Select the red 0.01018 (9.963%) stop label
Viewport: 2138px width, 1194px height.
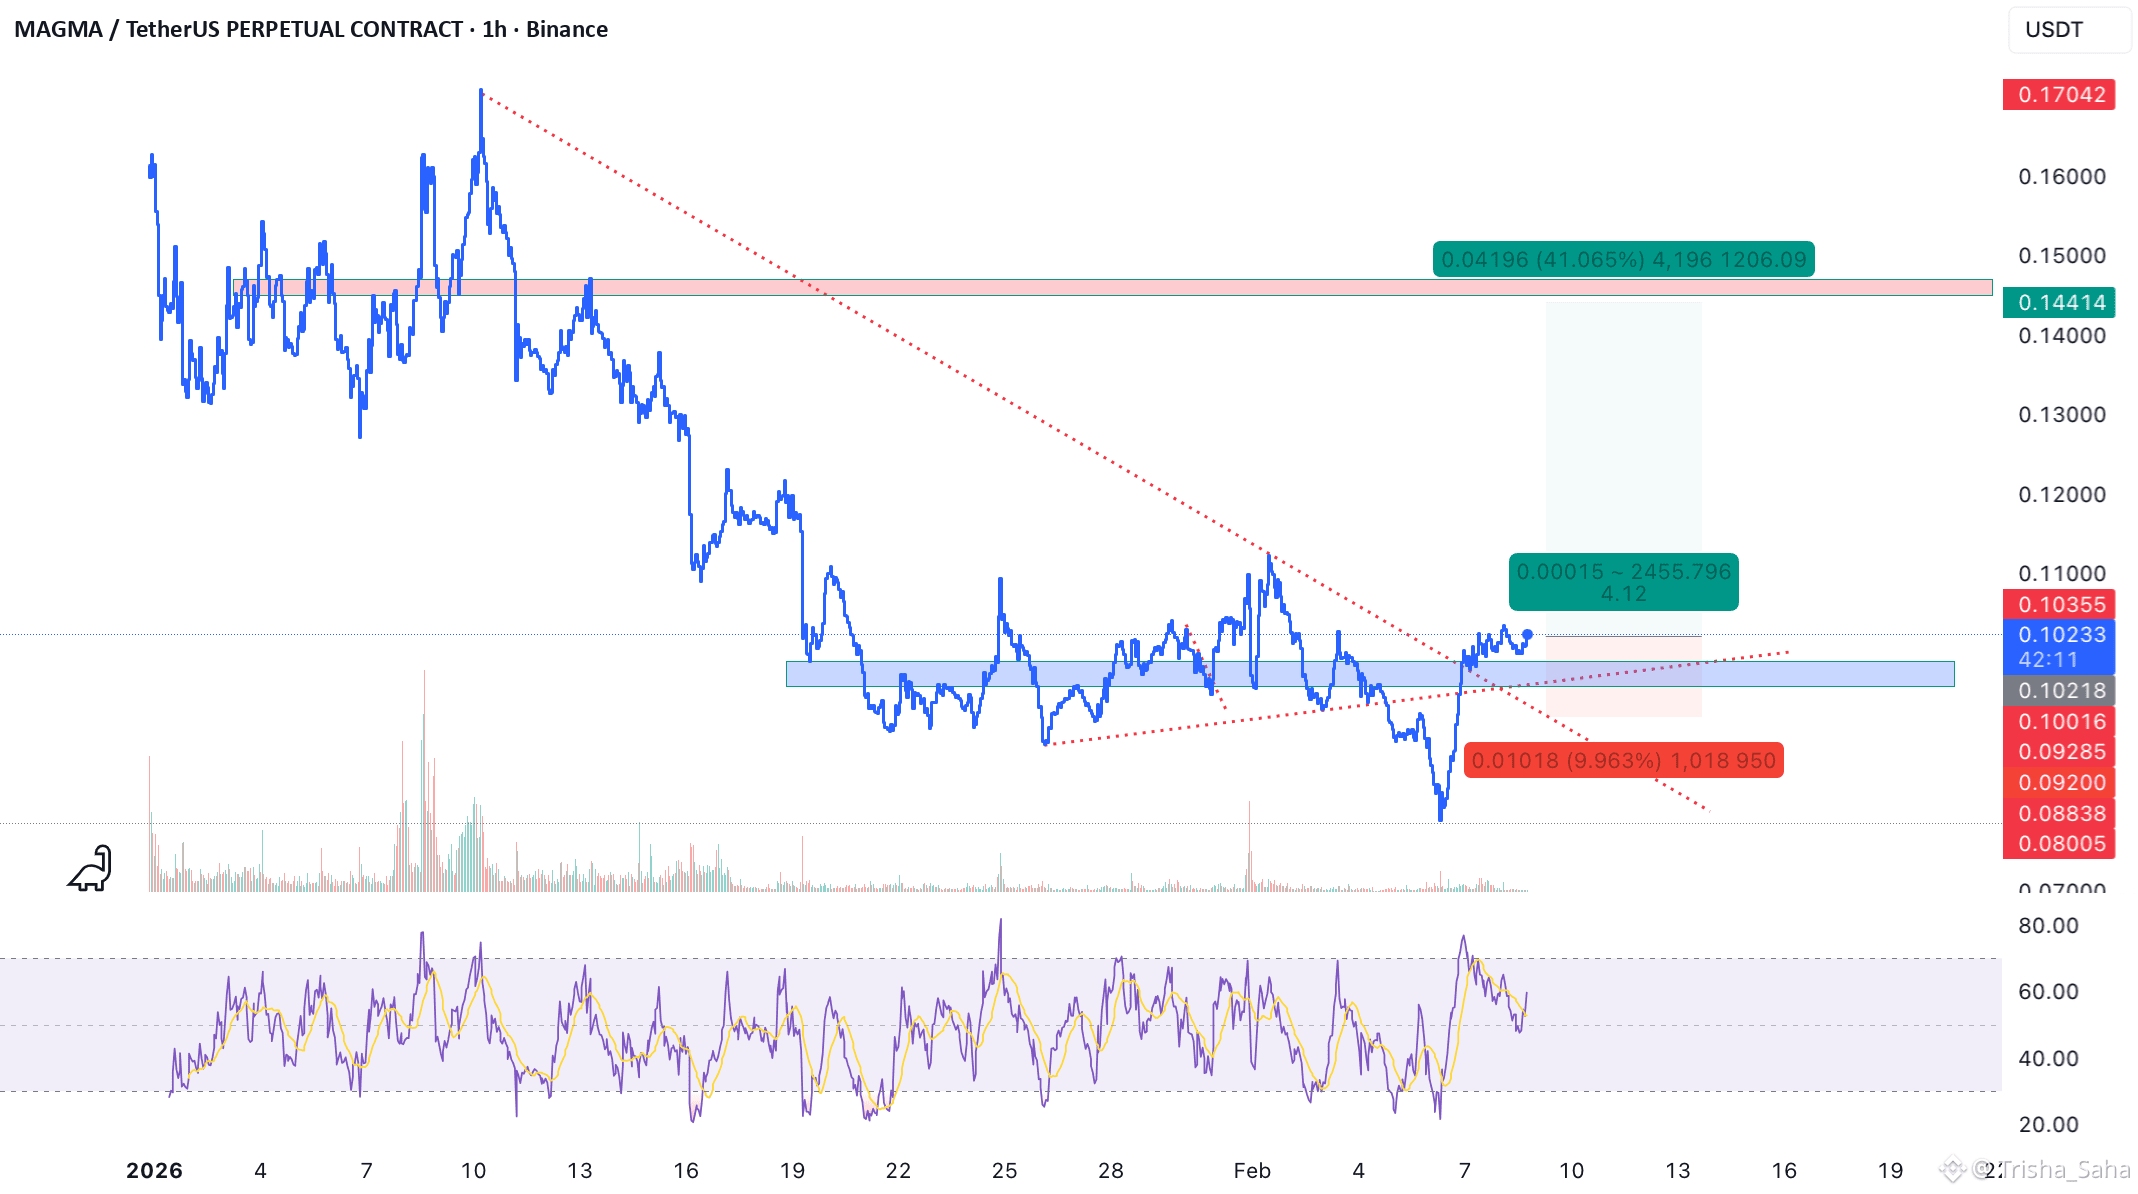(1623, 761)
